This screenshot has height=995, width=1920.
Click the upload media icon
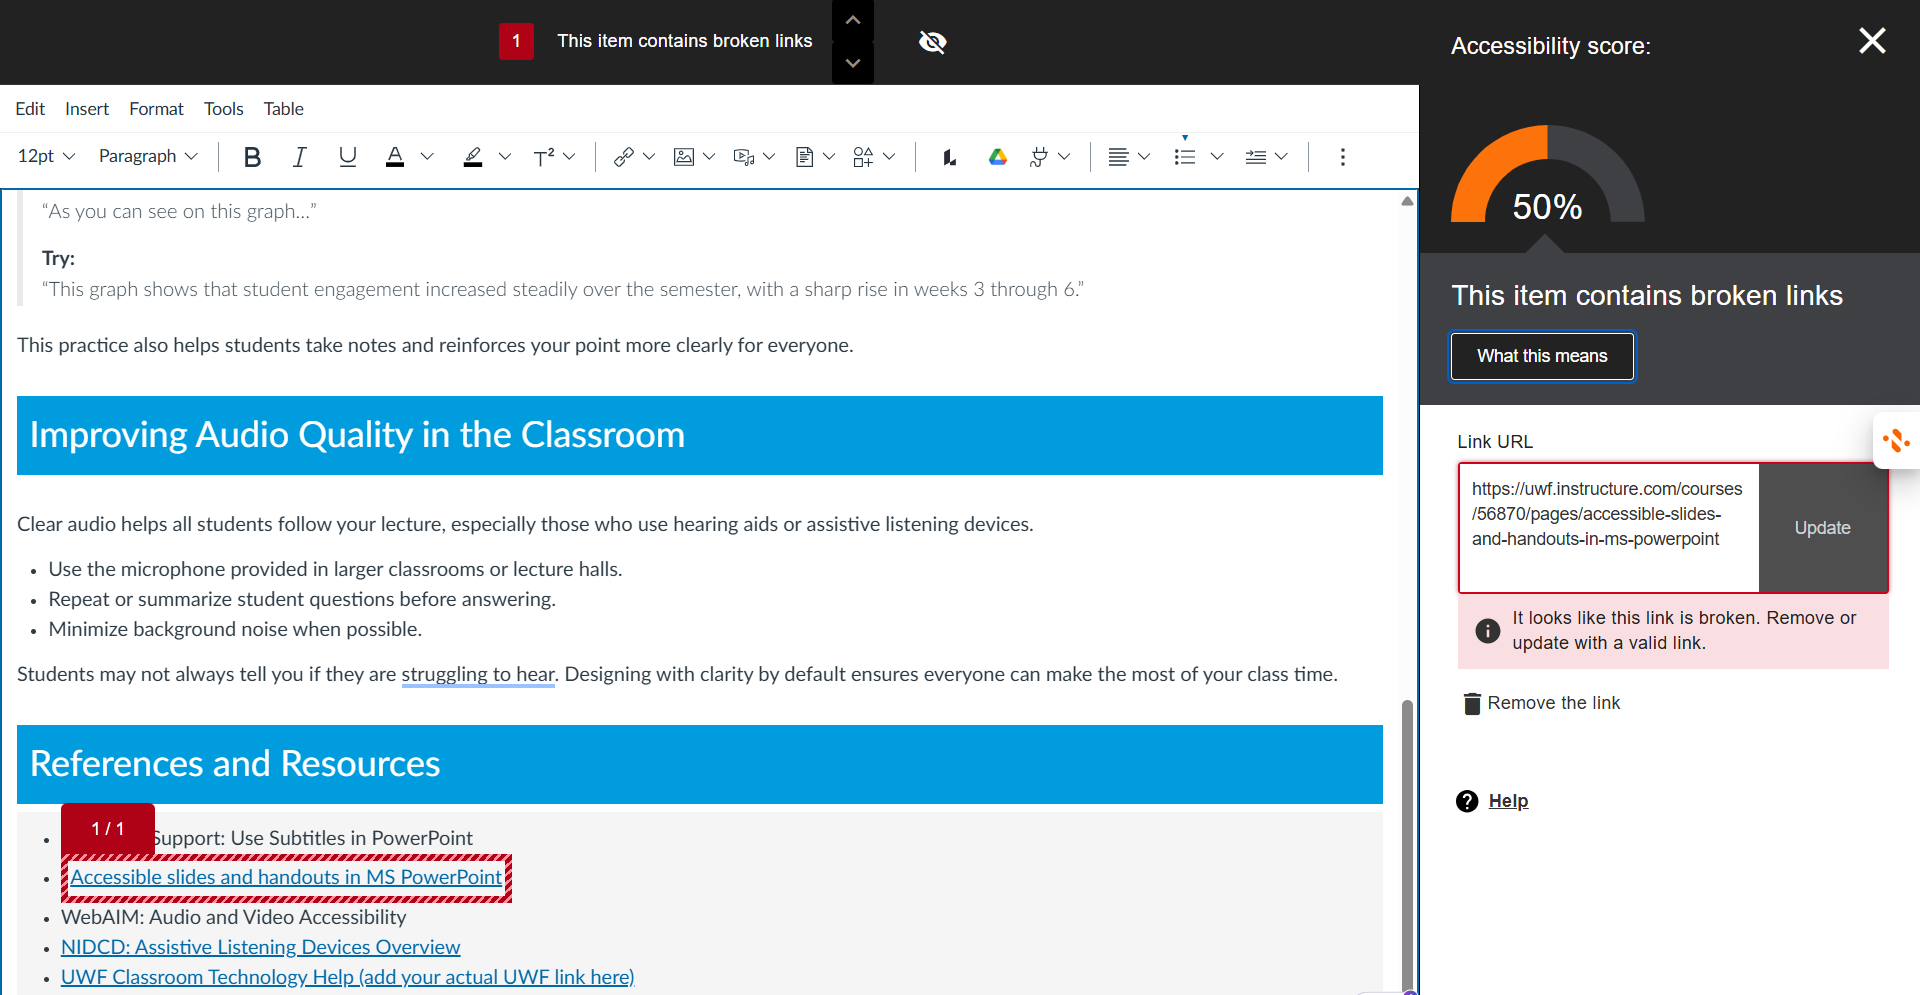[x=743, y=157]
